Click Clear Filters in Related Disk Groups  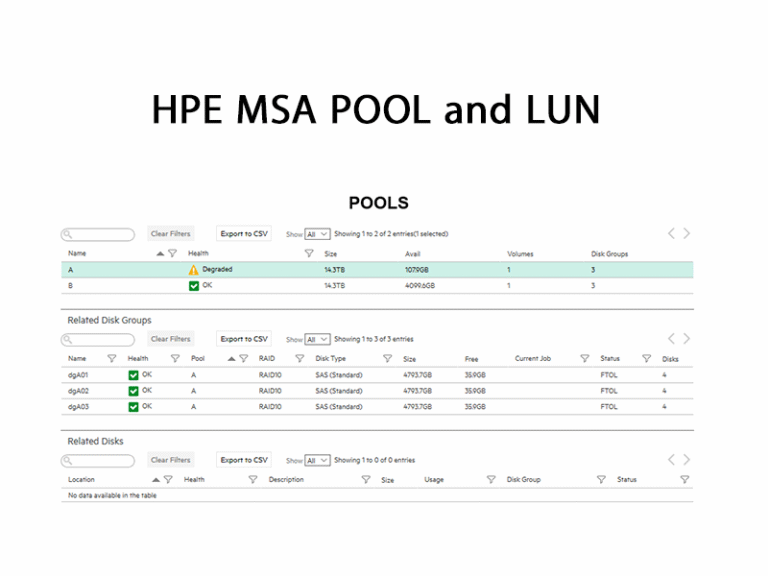coord(170,339)
